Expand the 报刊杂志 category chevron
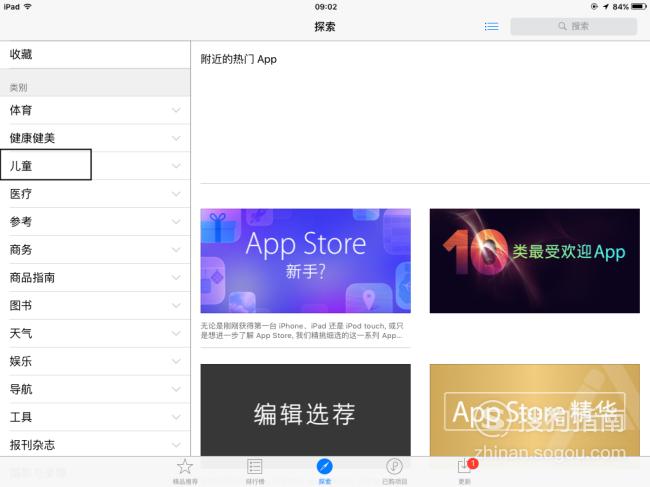Viewport: 650px width, 487px height. 176,445
